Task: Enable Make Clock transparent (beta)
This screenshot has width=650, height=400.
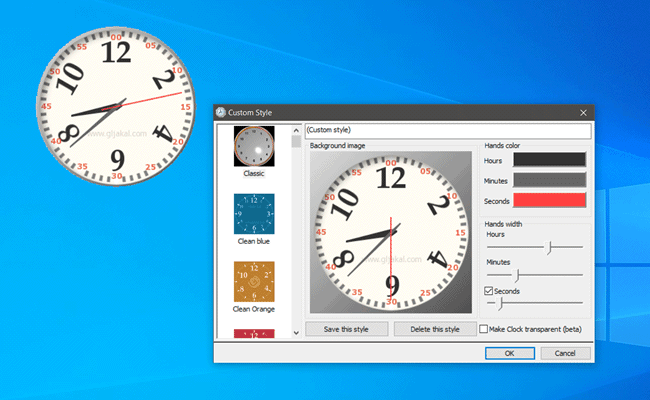Action: tap(485, 328)
